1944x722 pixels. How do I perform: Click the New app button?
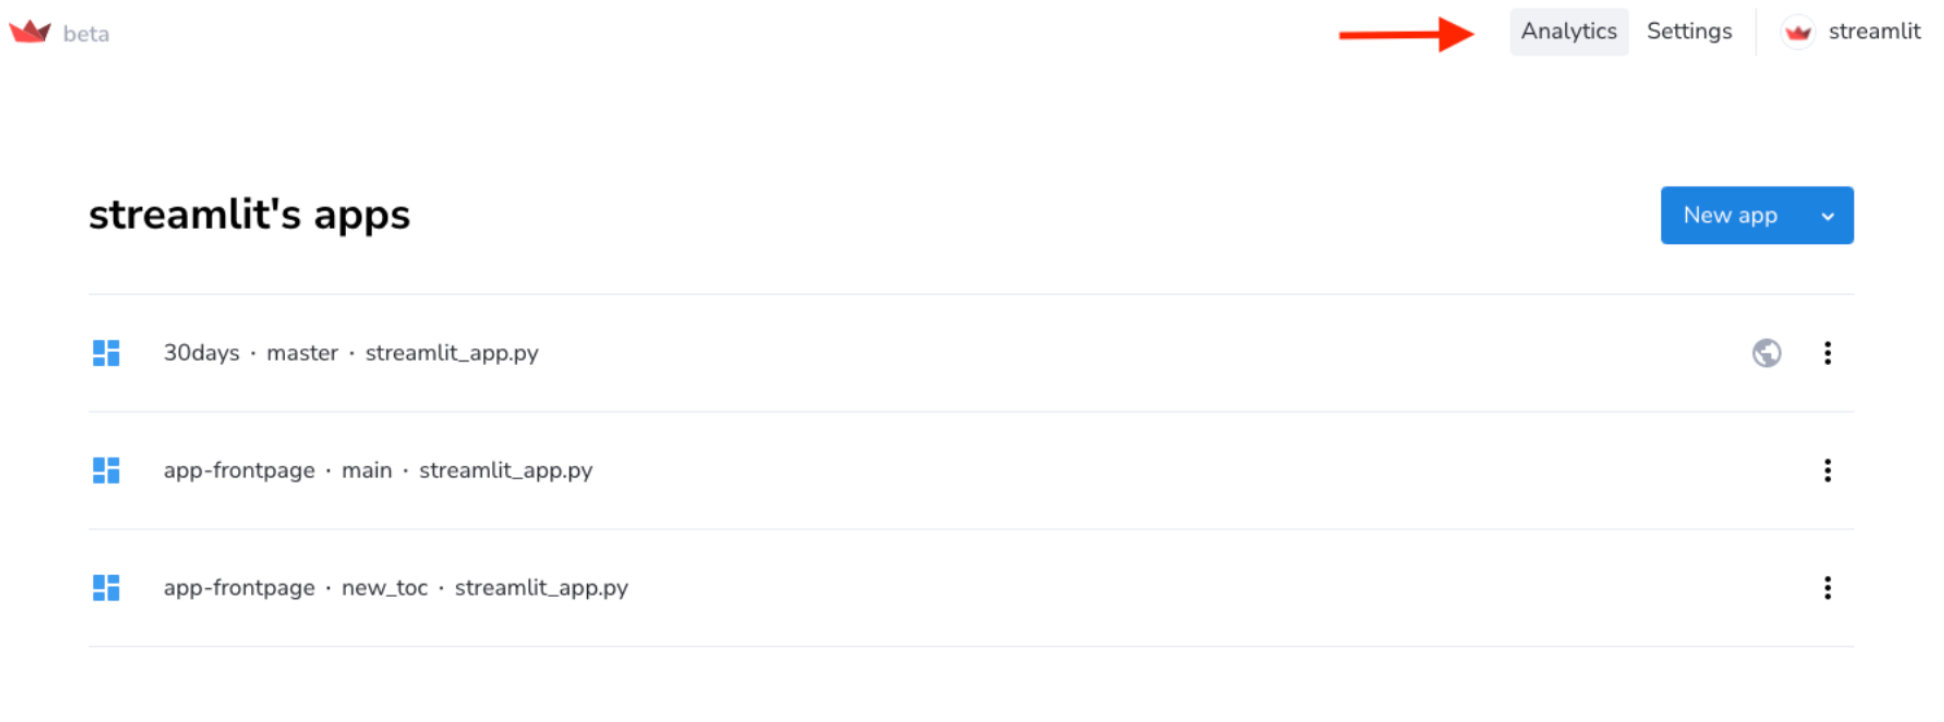point(1729,216)
